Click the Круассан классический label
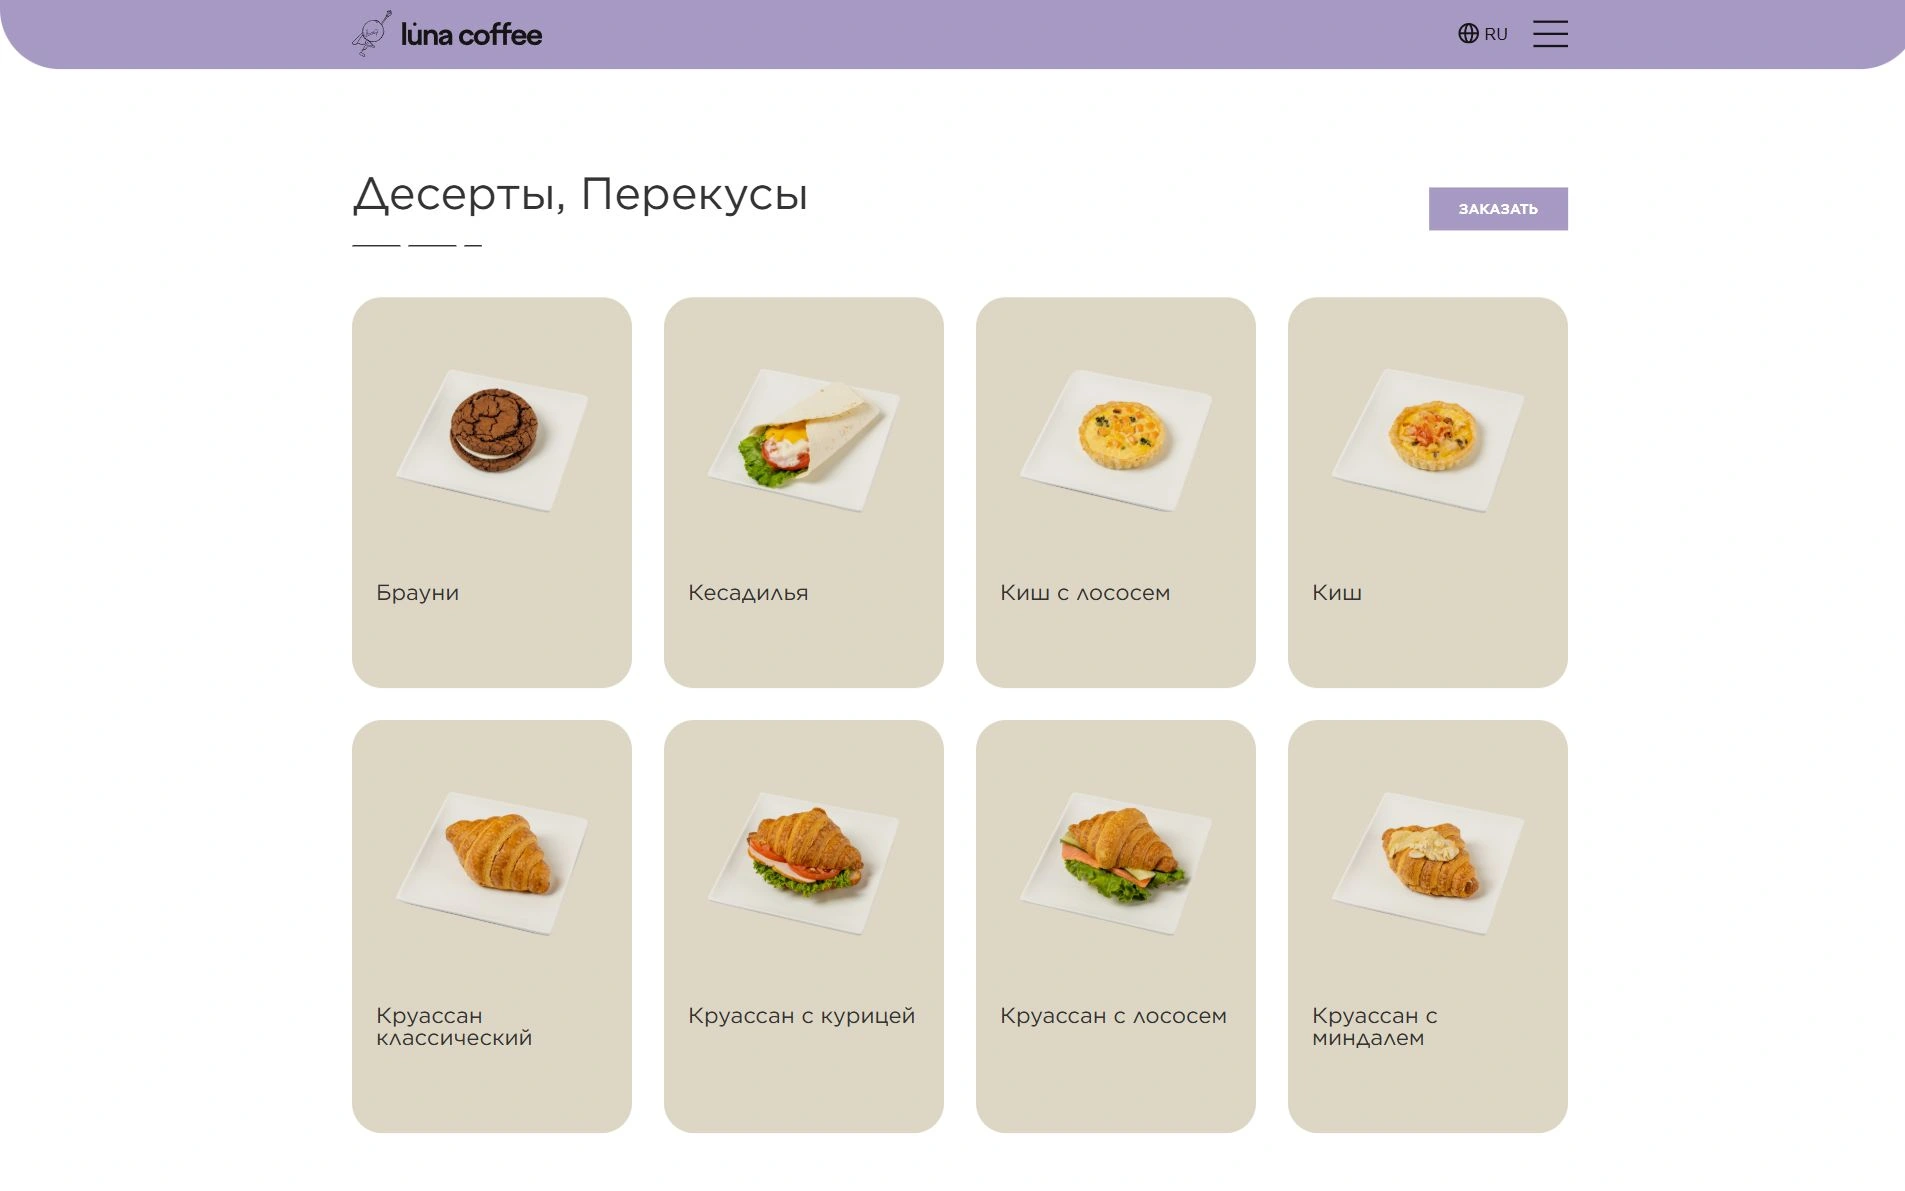The height and width of the screenshot is (1191, 1905). [454, 1027]
